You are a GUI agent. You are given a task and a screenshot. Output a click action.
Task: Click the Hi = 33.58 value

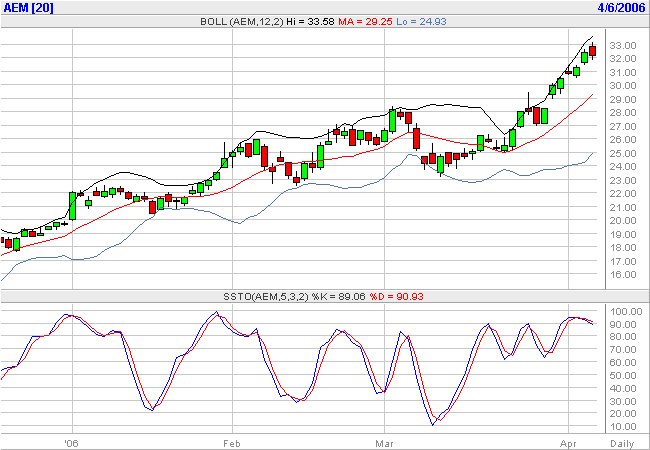pos(310,22)
